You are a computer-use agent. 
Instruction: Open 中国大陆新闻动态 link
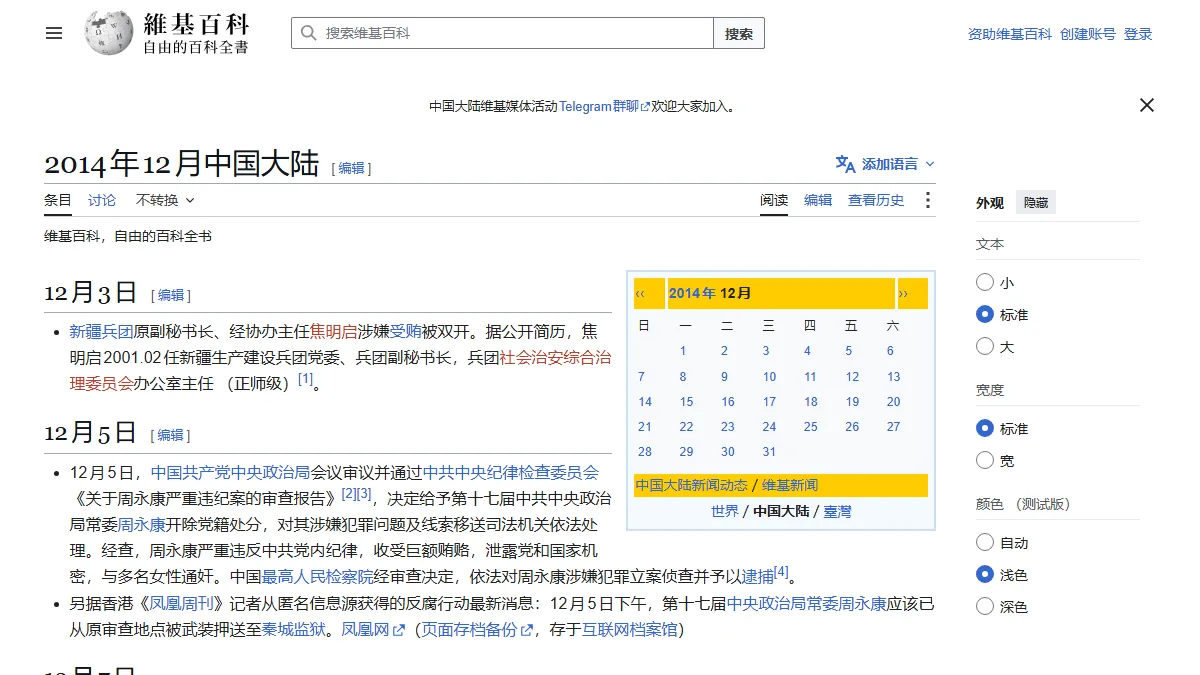(692, 485)
